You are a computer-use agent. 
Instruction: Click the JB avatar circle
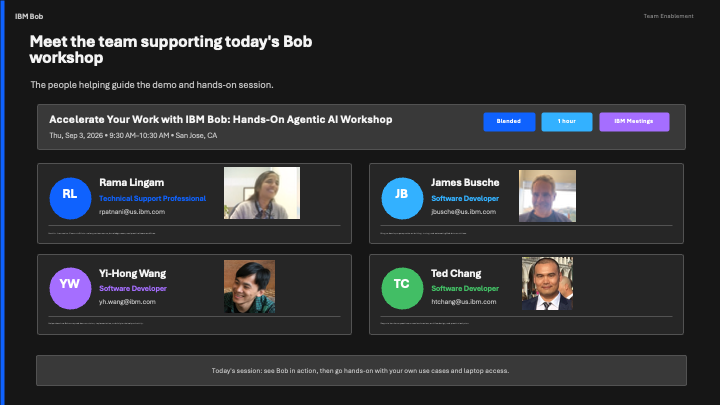point(402,198)
